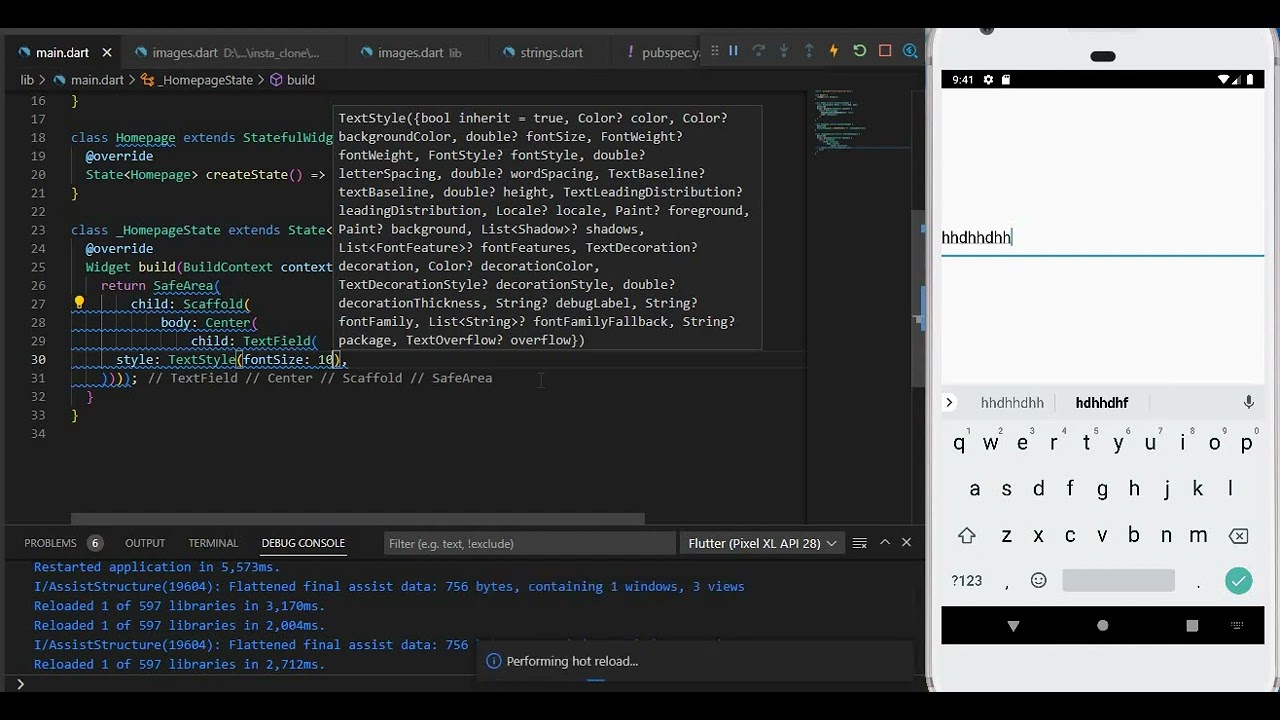Click the debug console input prompt chevron

point(20,684)
